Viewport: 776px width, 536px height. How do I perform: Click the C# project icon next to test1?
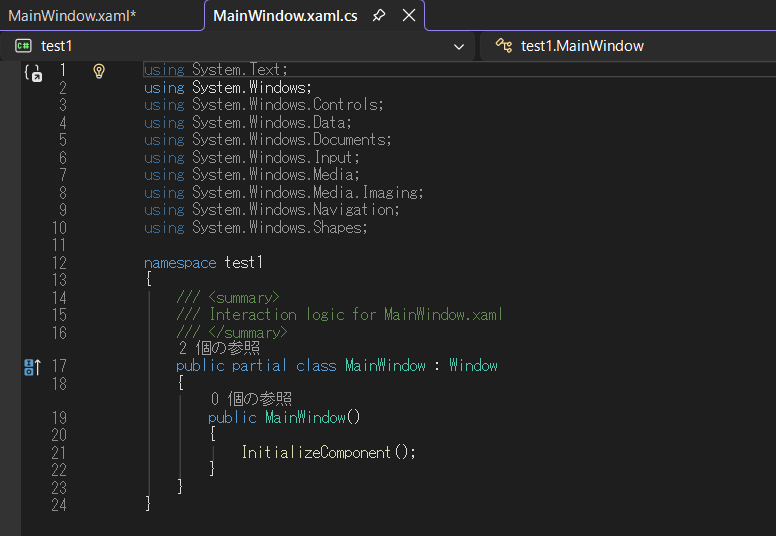23,46
